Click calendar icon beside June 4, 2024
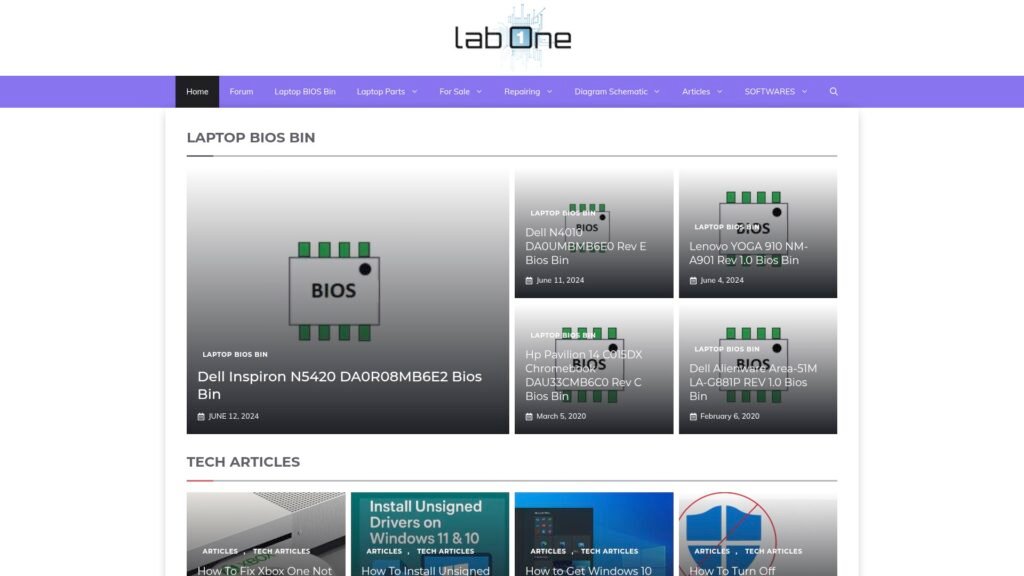1024x576 pixels. 693,280
